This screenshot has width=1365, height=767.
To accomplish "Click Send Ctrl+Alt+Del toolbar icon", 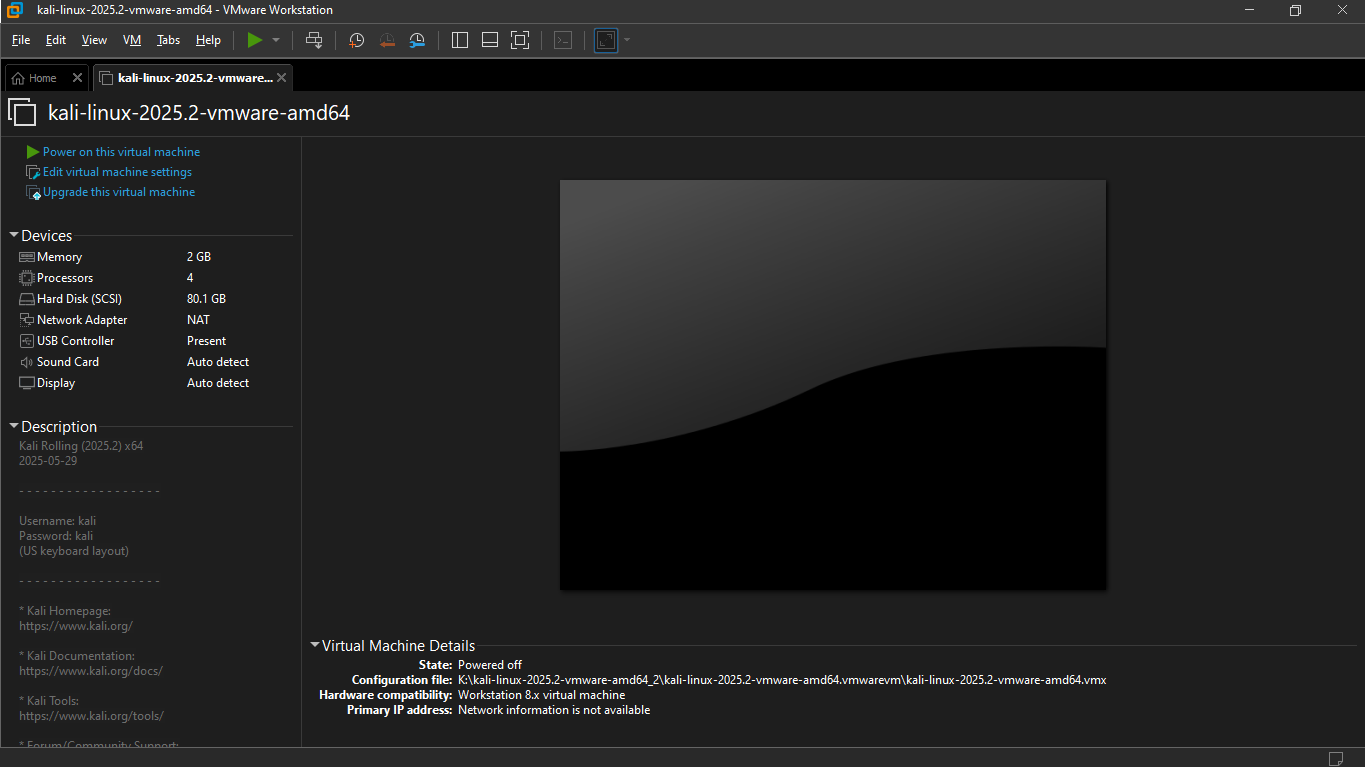I will (x=314, y=40).
